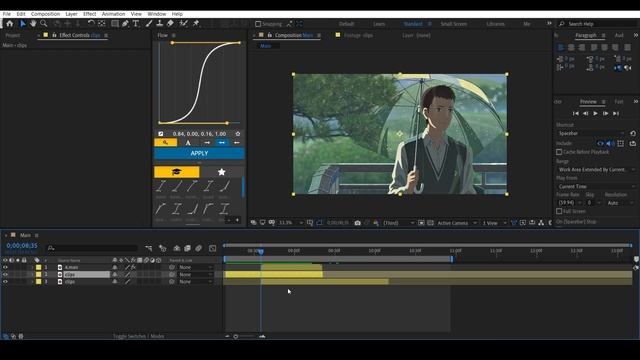640x360 pixels.
Task: Toggle include video eye icon in Preview
Action: tap(600, 143)
